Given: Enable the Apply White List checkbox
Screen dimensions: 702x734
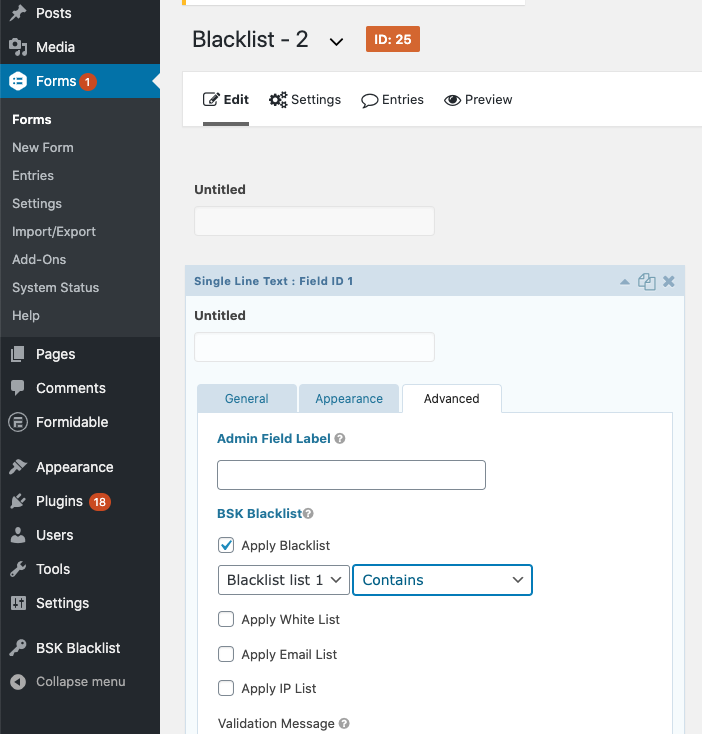Looking at the screenshot, I should (226, 619).
